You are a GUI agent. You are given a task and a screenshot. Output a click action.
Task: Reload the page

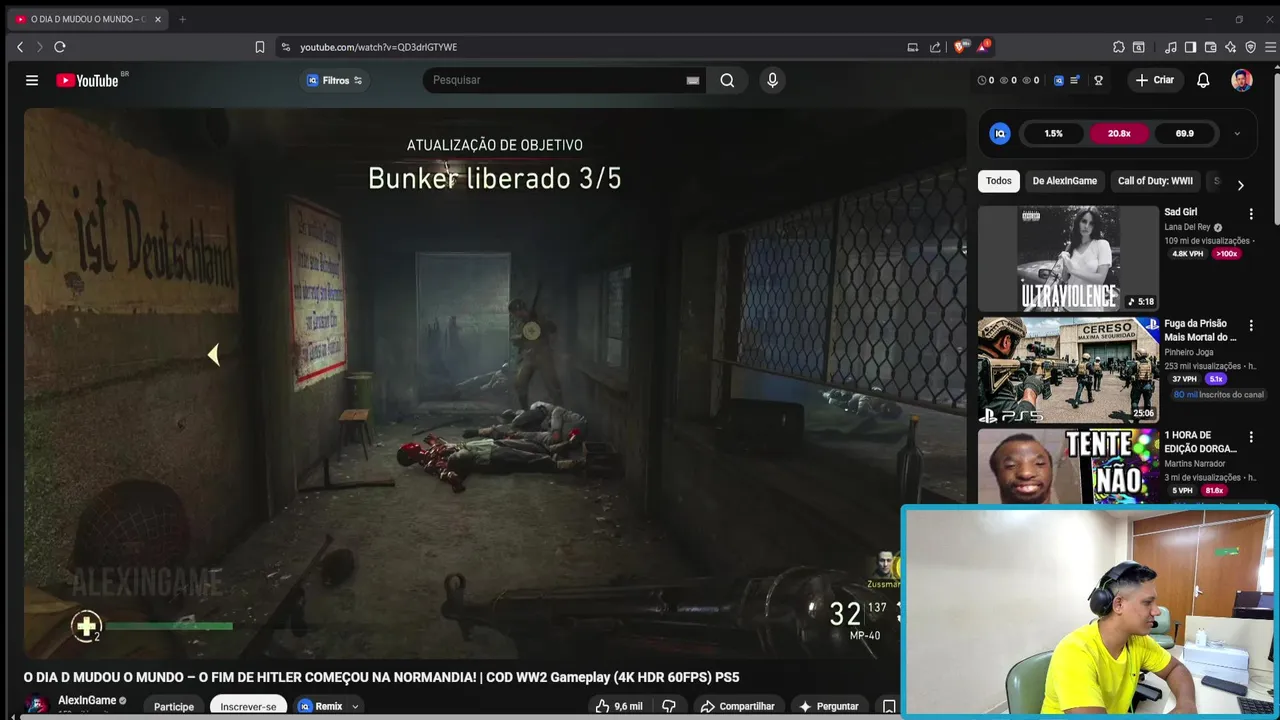point(60,47)
